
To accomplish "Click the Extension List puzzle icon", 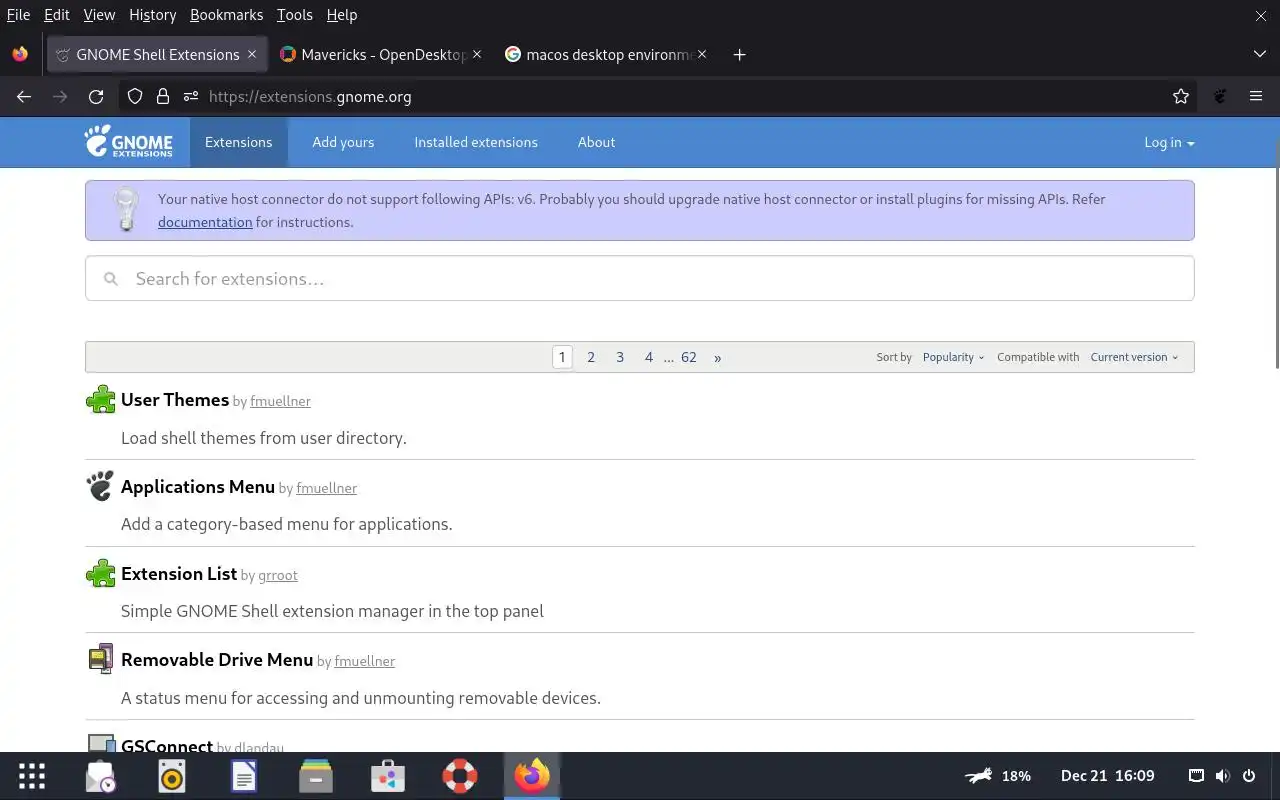I will 100,573.
